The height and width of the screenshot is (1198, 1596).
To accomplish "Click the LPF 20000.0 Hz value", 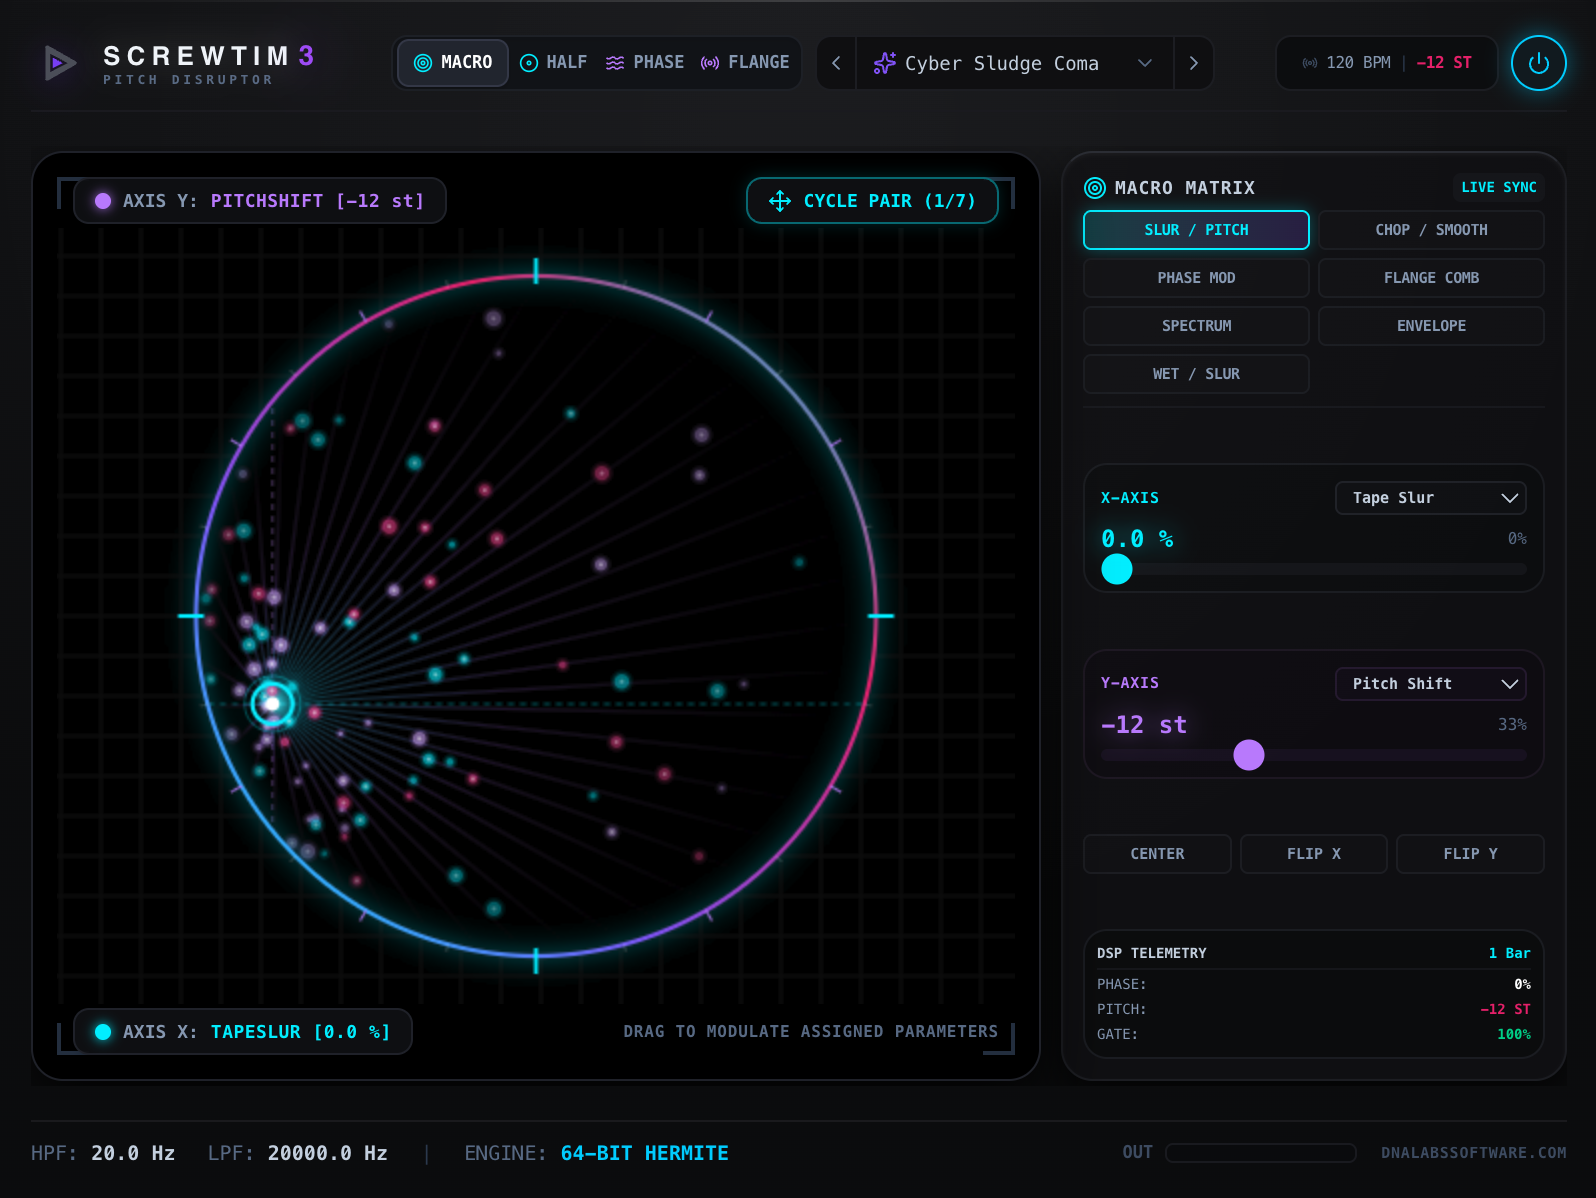I will [327, 1153].
